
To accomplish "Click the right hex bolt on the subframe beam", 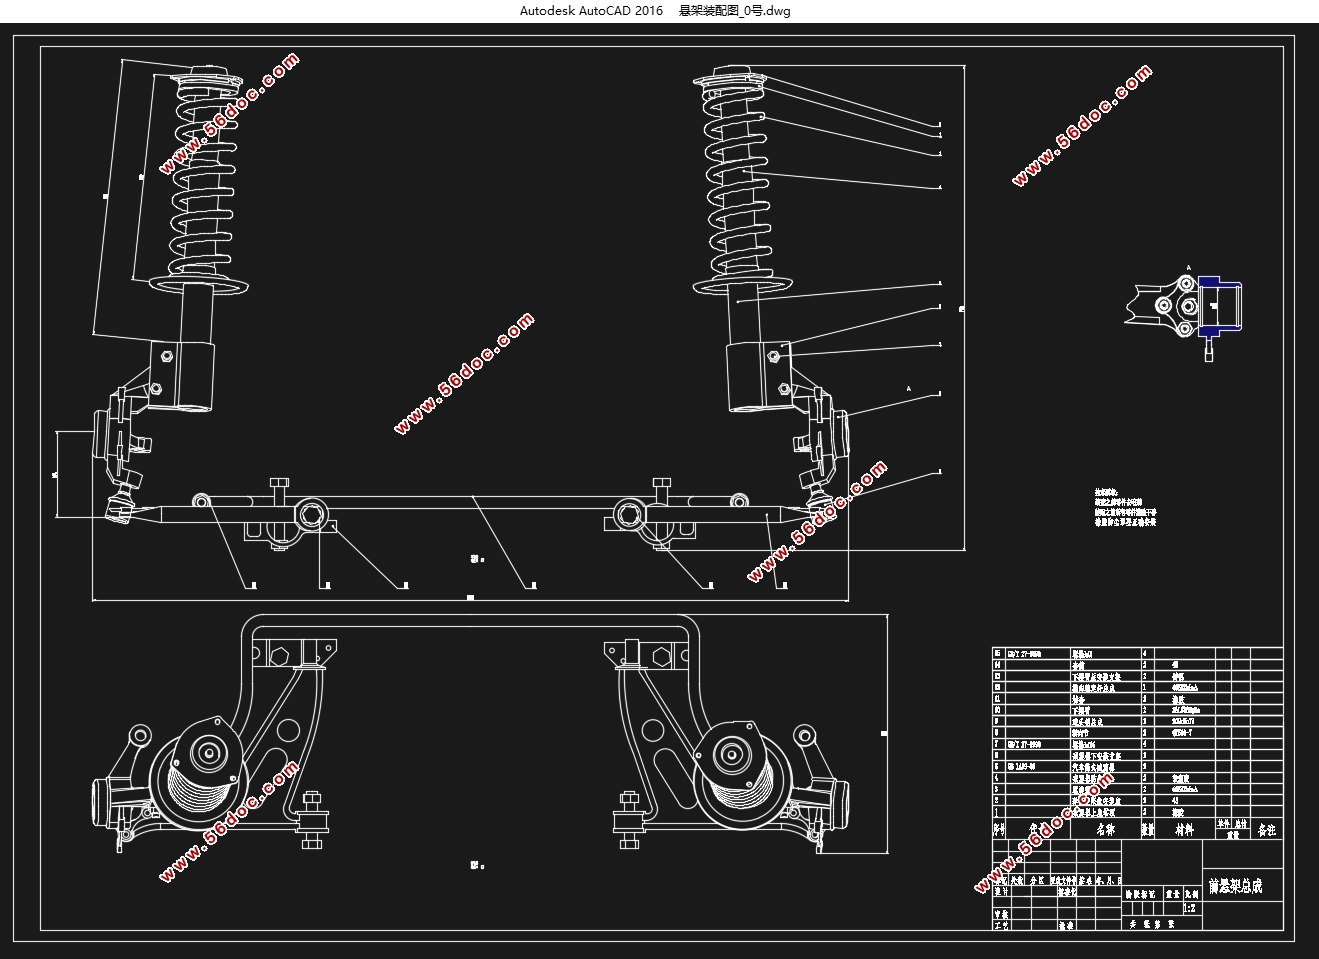I will [629, 516].
